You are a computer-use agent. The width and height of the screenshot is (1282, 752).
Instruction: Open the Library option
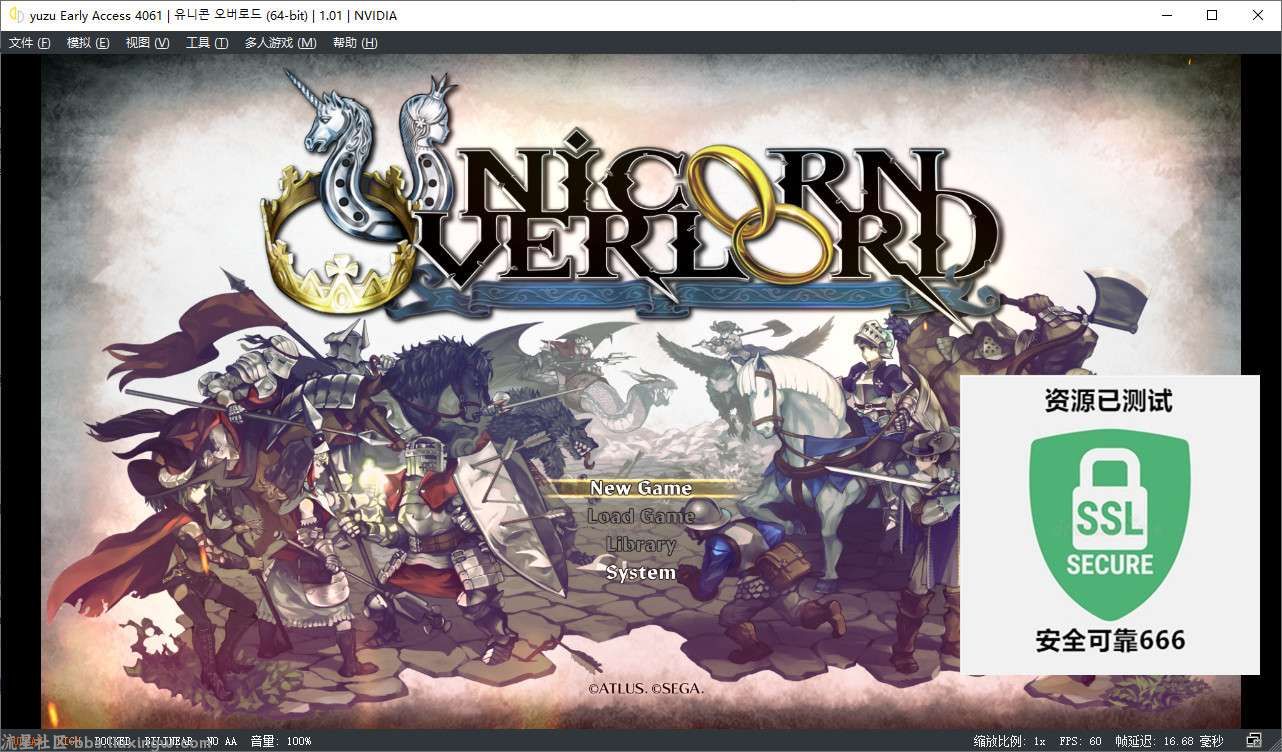tap(641, 544)
